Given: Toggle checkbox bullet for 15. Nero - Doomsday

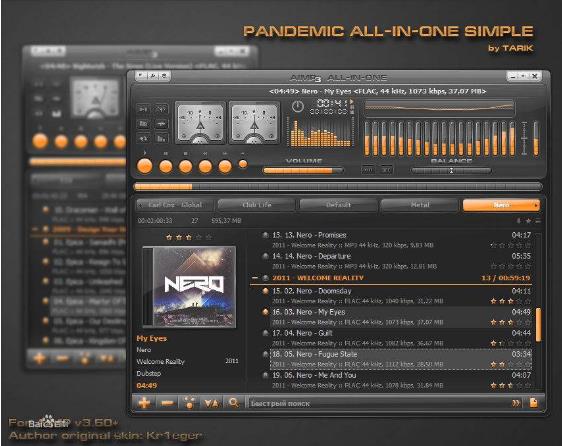Looking at the screenshot, I should [266, 291].
